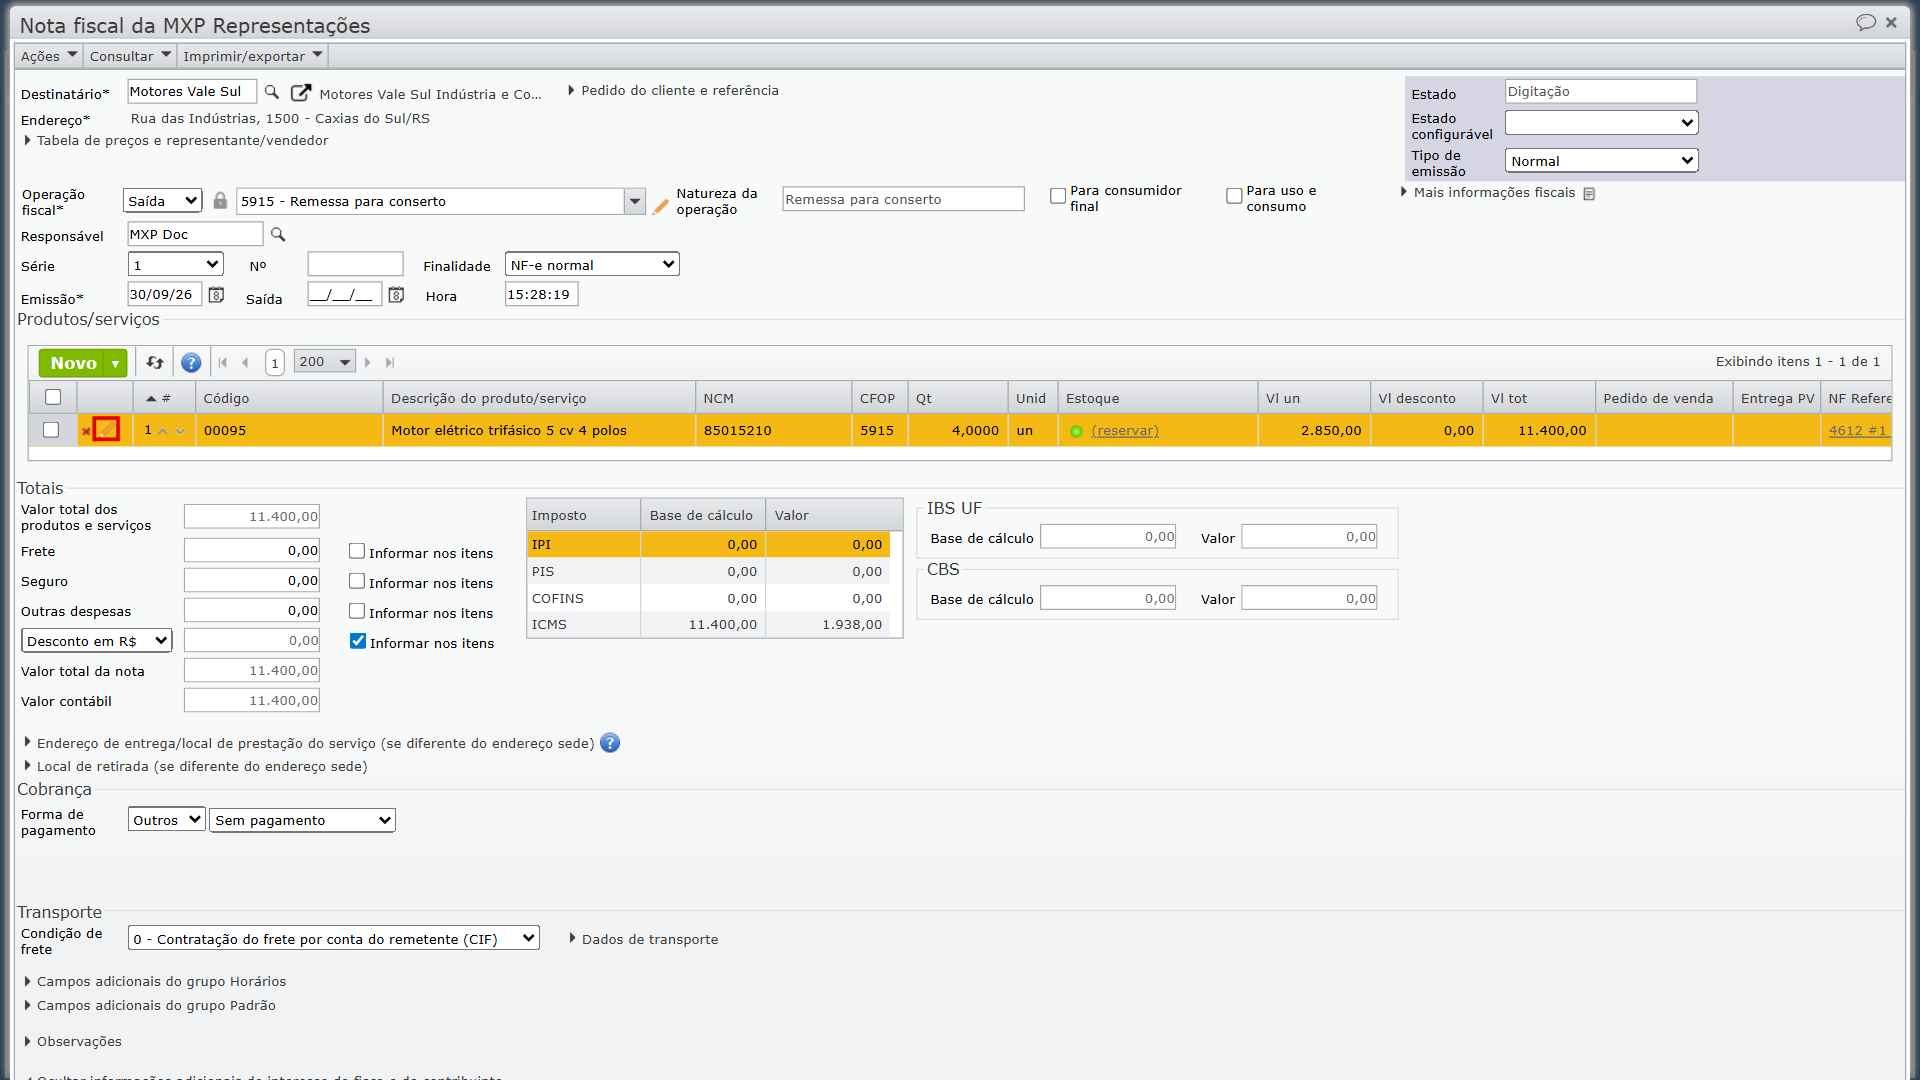Uncheck Informar nos itens for Desconto

click(358, 641)
